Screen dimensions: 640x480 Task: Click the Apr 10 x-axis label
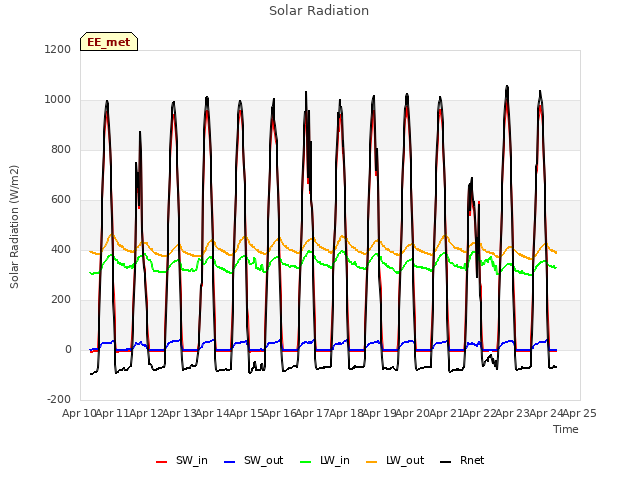point(79,413)
